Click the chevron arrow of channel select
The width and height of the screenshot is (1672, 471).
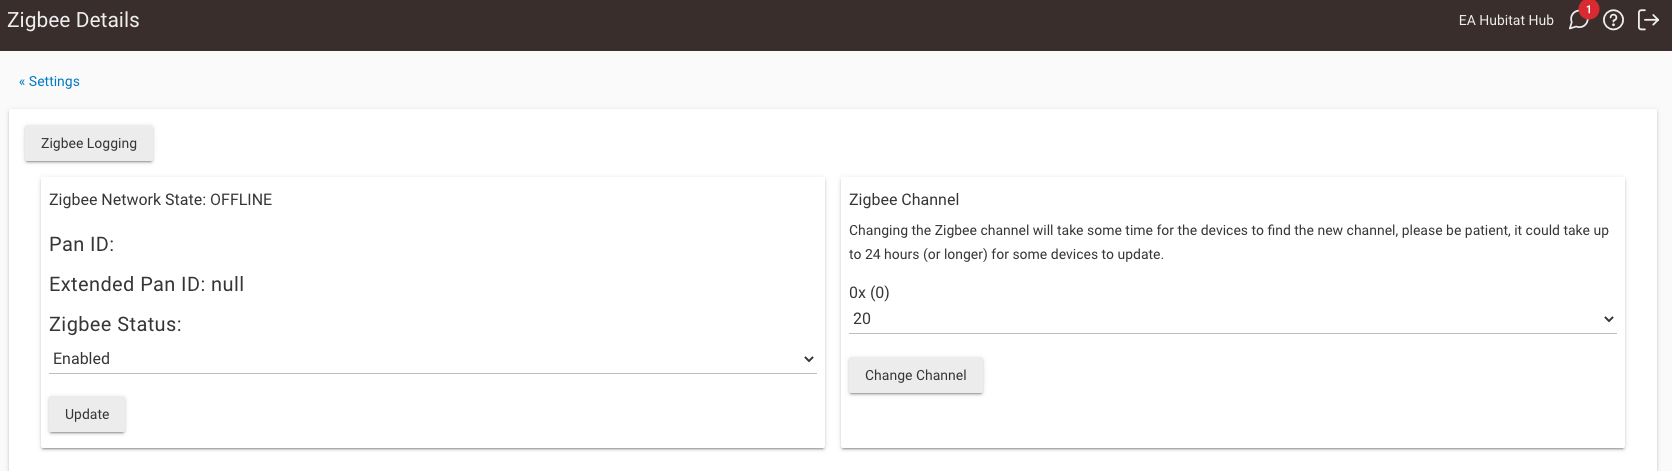pos(1609,319)
